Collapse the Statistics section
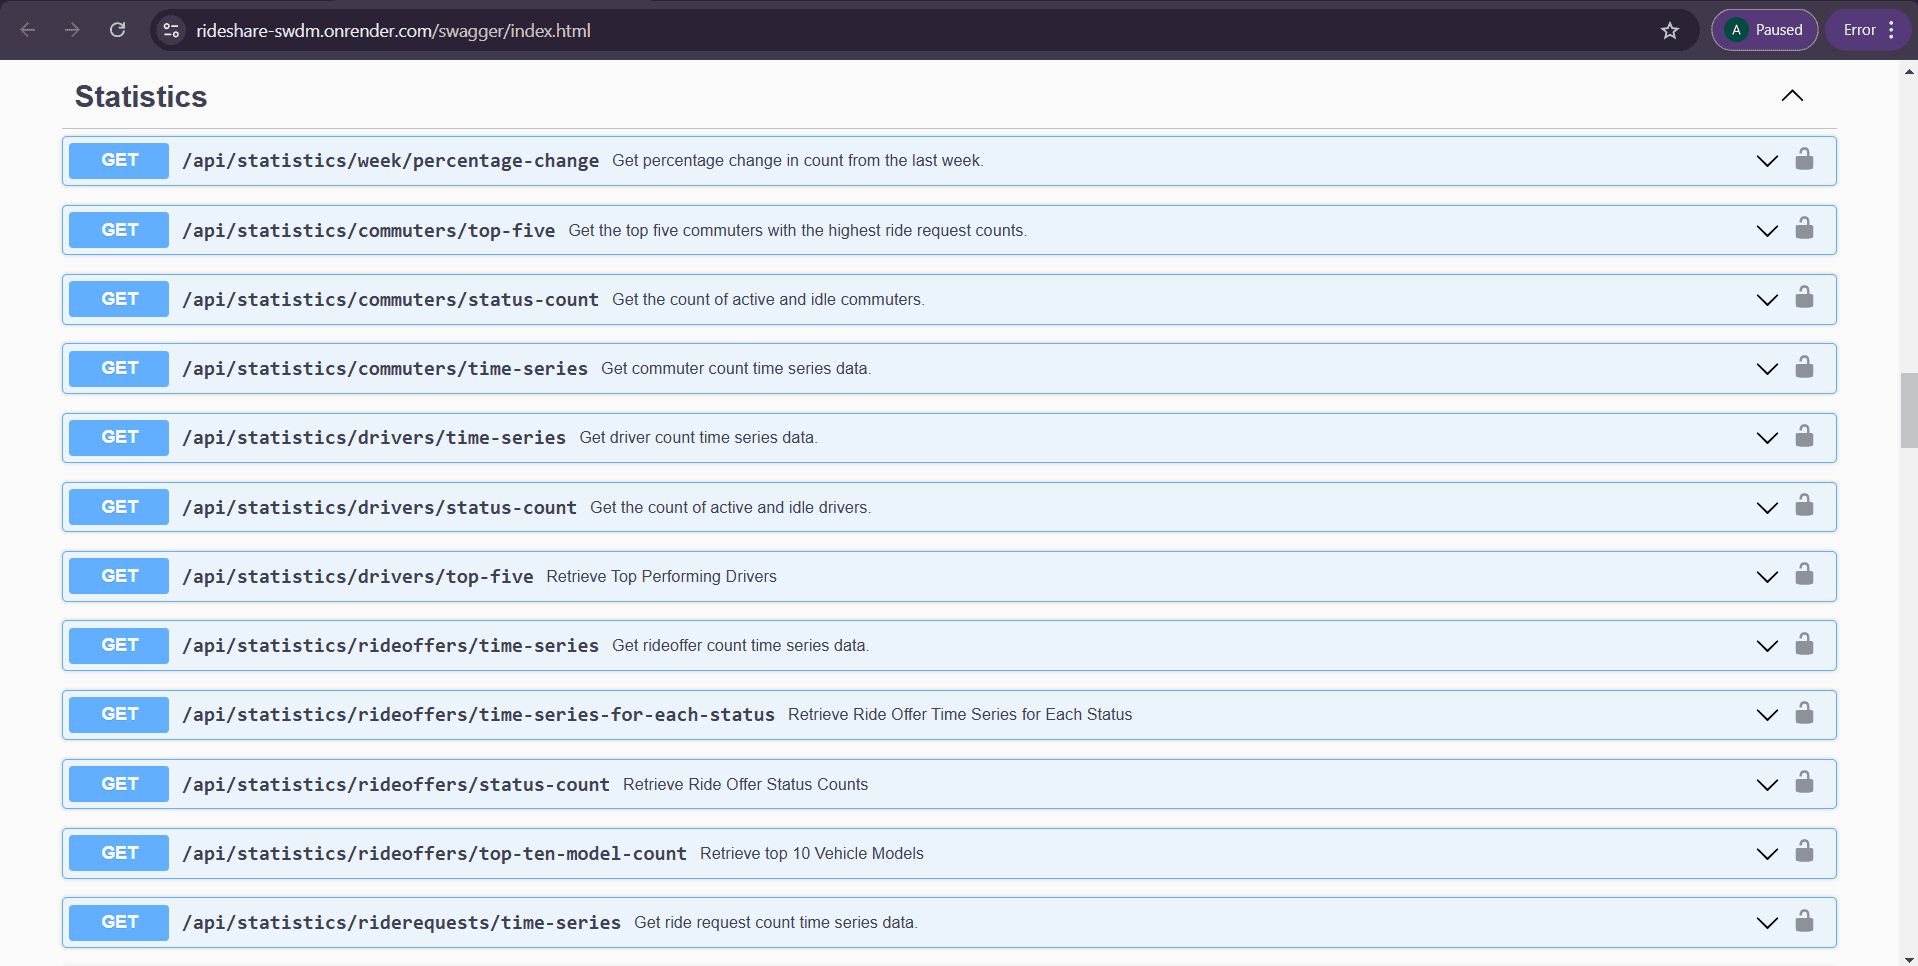Screen dimensions: 1918x966 [1792, 96]
